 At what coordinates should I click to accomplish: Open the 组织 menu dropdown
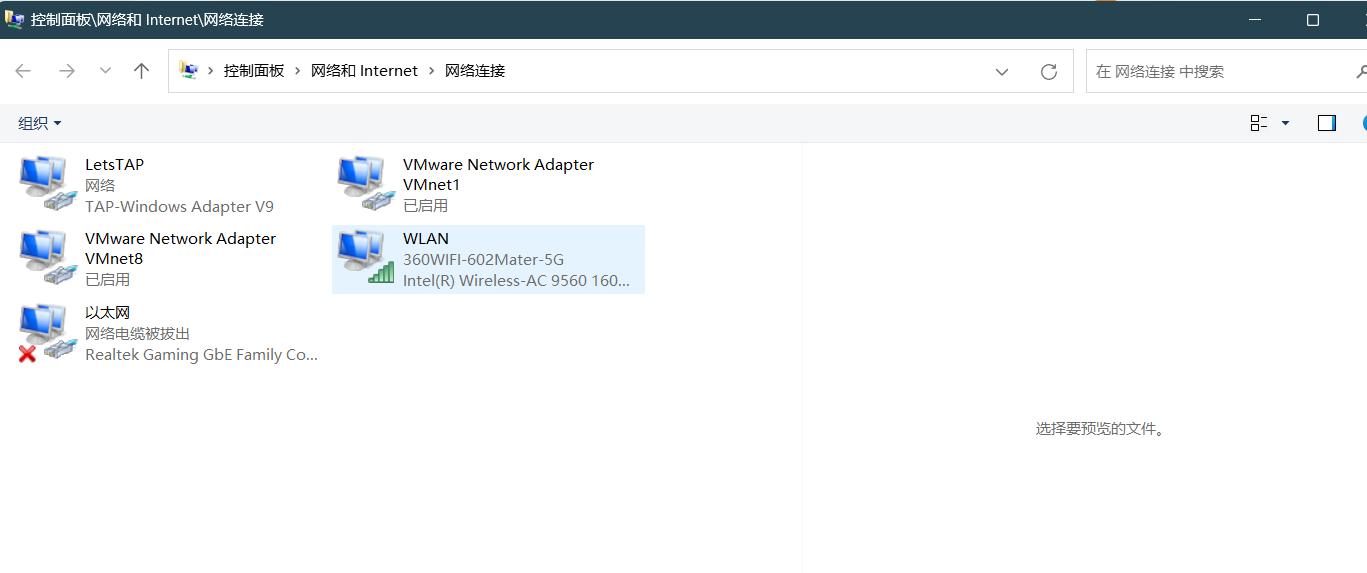point(40,123)
